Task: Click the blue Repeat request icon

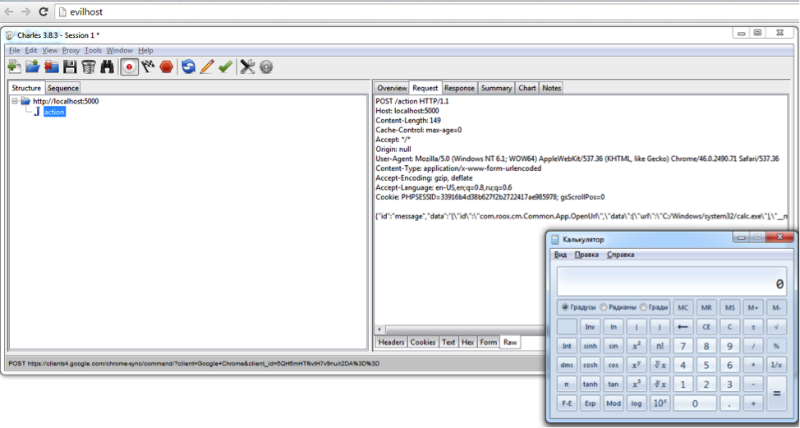Action: (x=188, y=66)
